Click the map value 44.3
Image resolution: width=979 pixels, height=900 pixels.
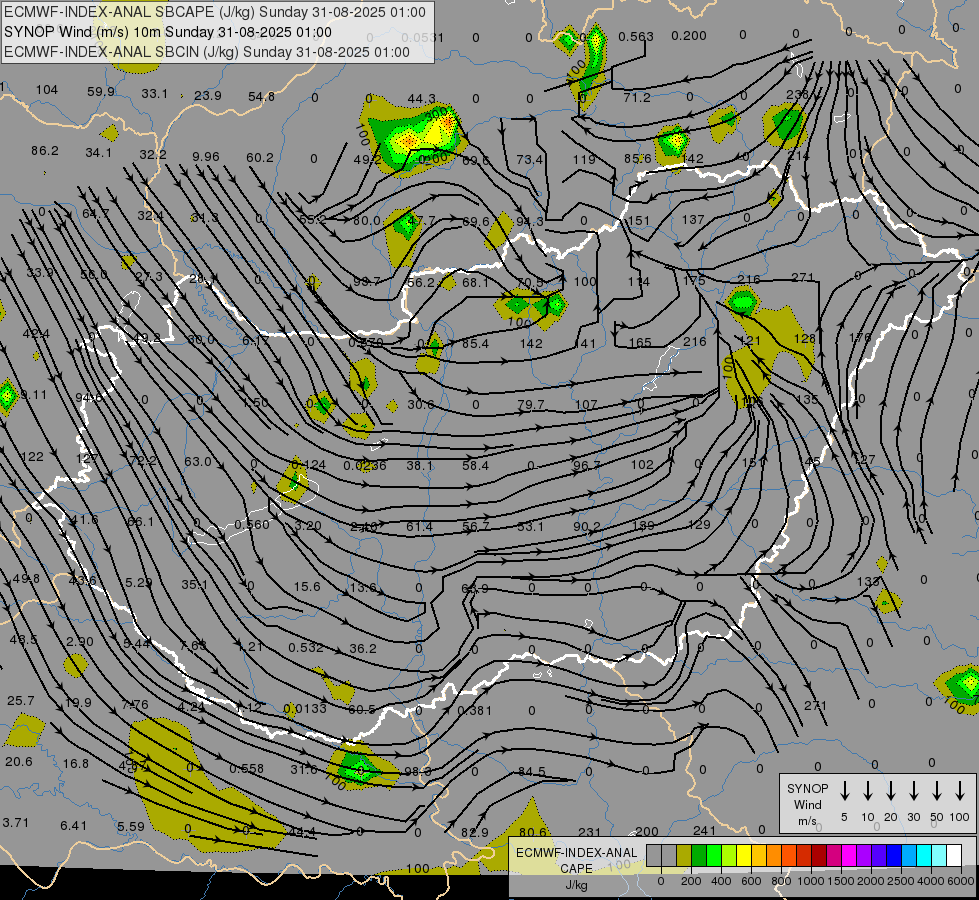pyautogui.click(x=421, y=99)
